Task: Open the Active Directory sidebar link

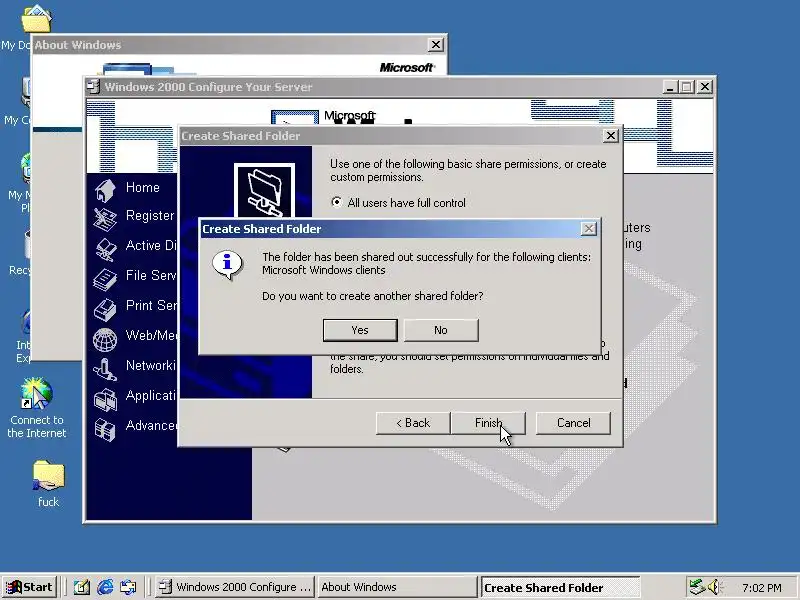Action: tap(151, 245)
